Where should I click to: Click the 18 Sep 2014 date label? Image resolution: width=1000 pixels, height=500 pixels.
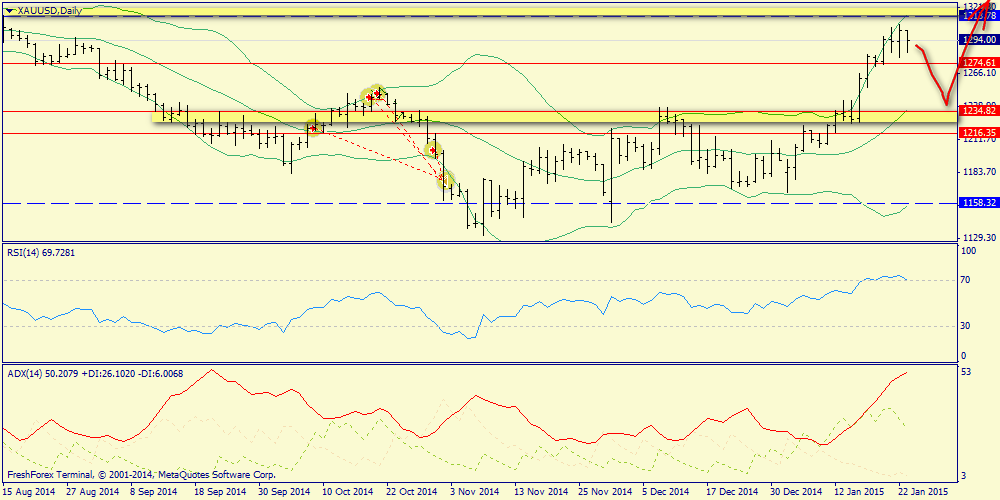tap(219, 492)
